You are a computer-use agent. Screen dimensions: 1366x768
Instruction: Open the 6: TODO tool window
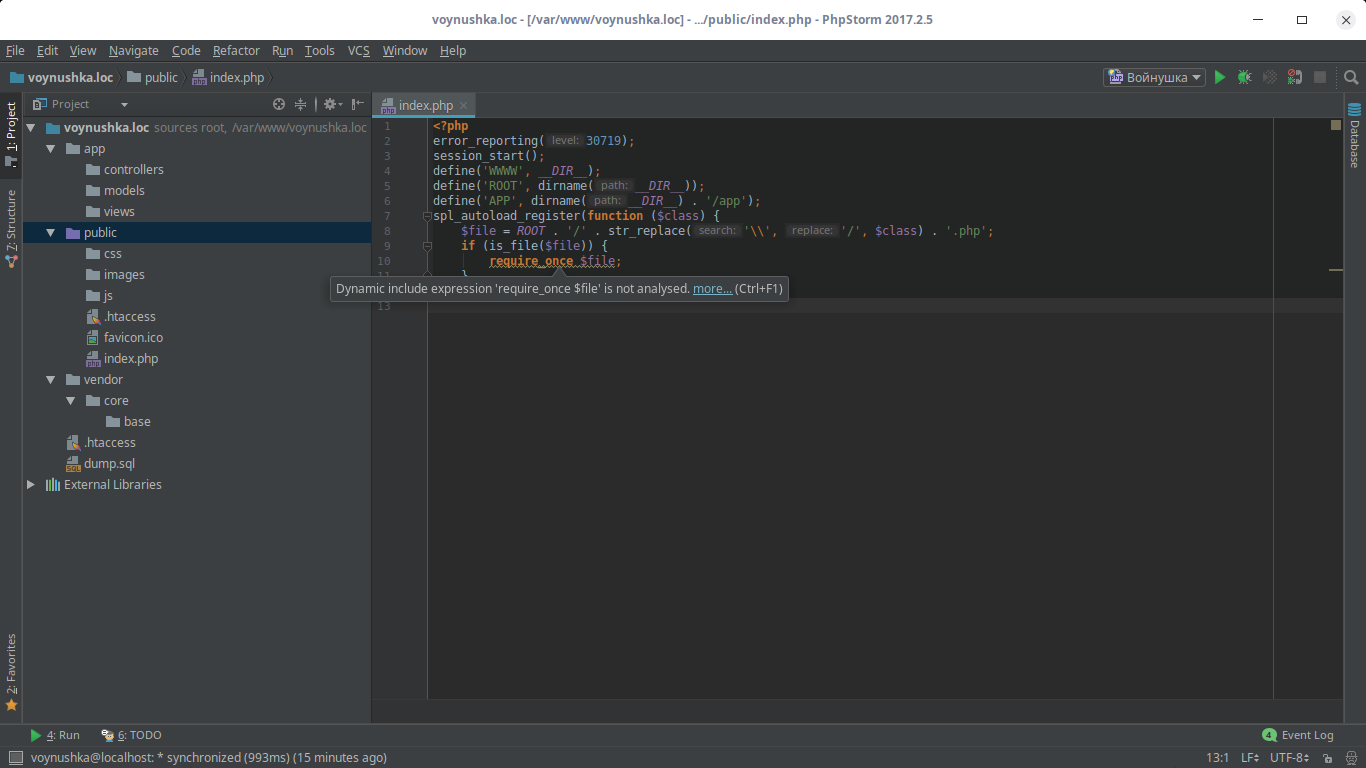[131, 735]
